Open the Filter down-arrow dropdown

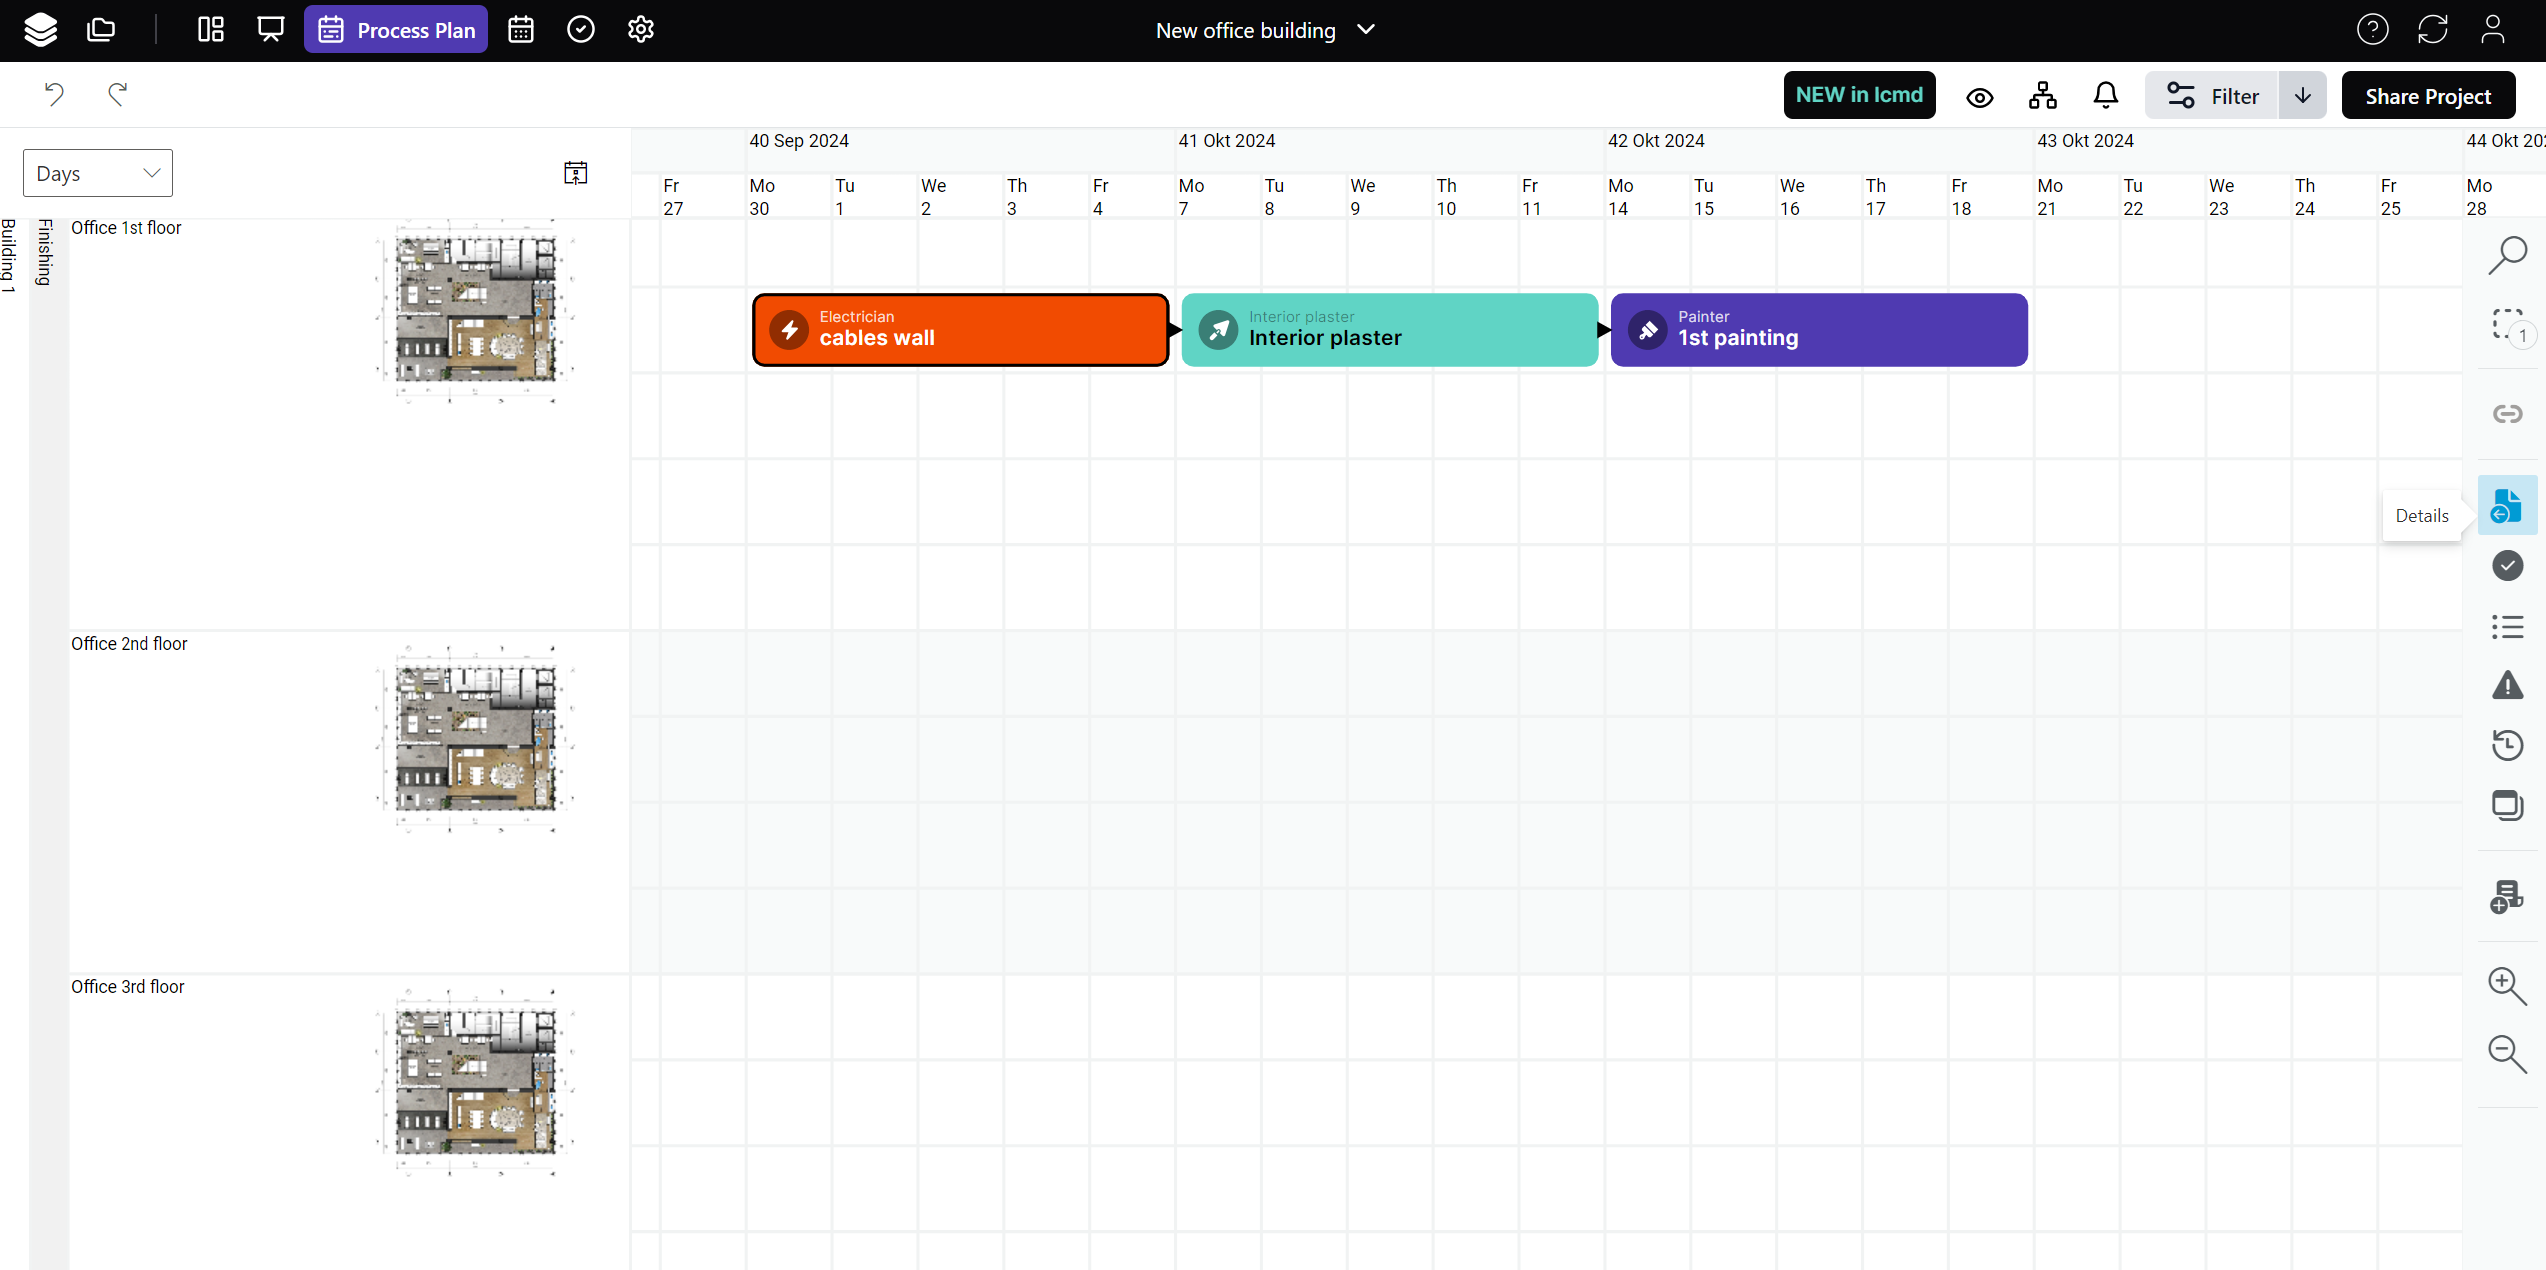[2302, 96]
